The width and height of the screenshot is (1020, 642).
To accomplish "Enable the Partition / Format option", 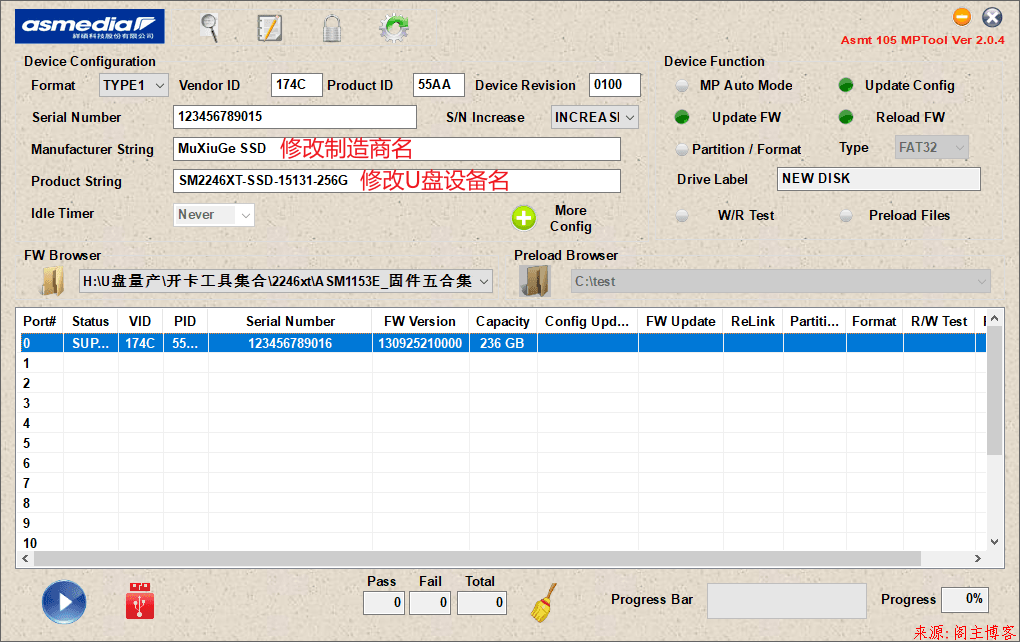I will click(x=682, y=149).
